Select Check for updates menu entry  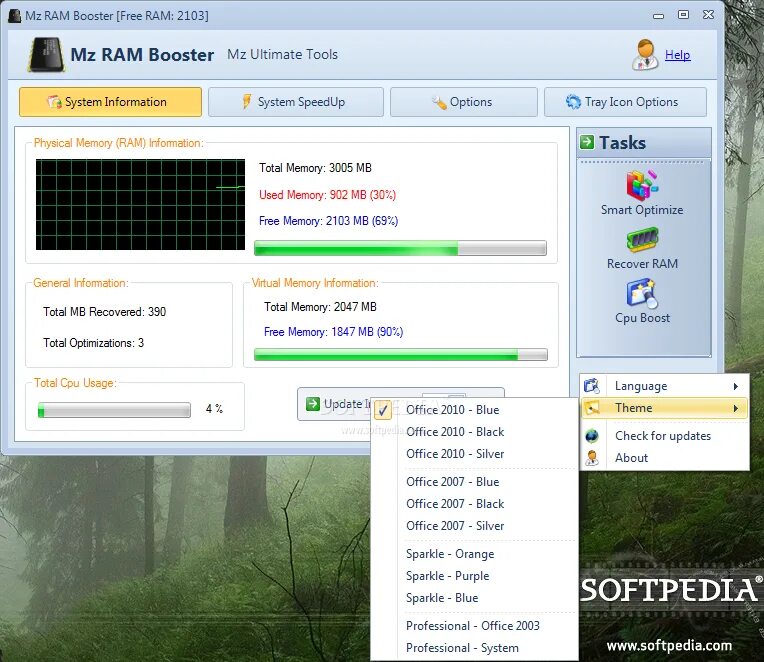(x=665, y=435)
